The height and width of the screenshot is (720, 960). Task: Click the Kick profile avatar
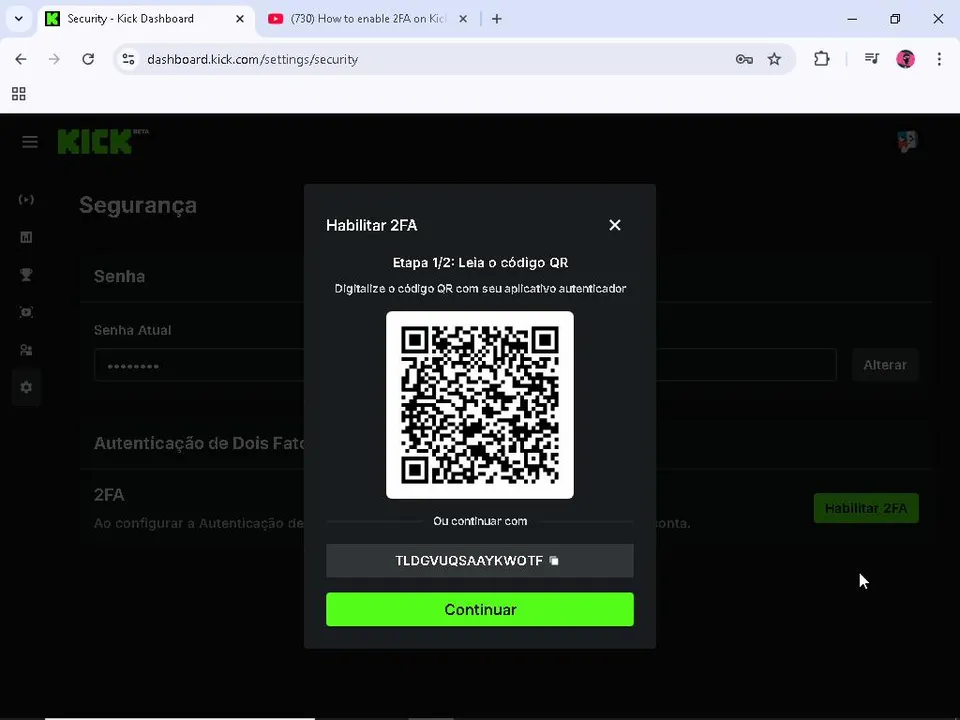coord(907,141)
